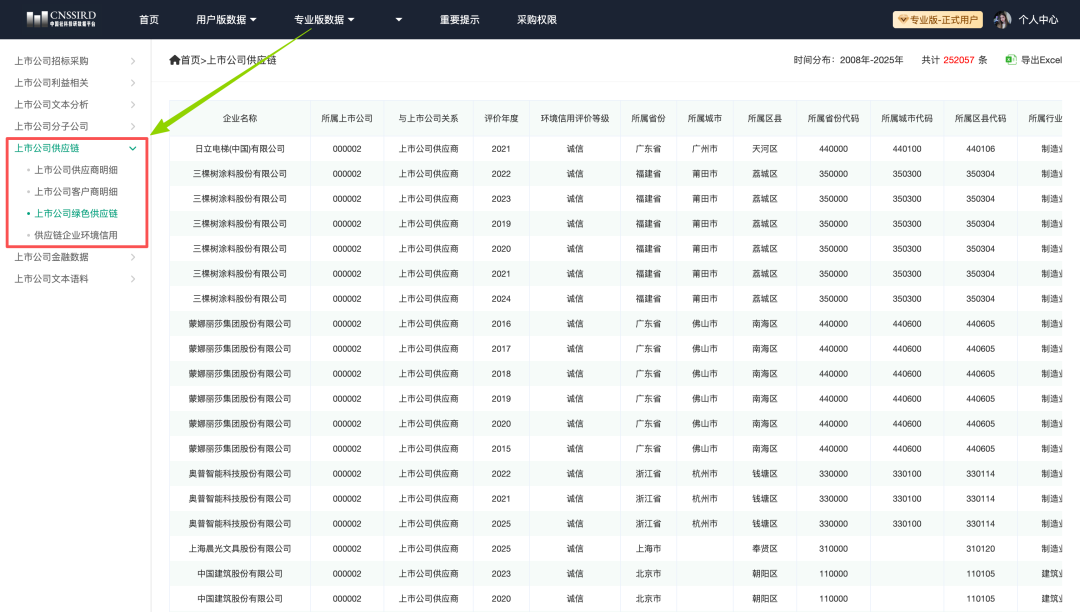Screen dimensions: 1080x612
Task: Open the unlabeled dropdown arrow in navbar
Action: (398, 20)
